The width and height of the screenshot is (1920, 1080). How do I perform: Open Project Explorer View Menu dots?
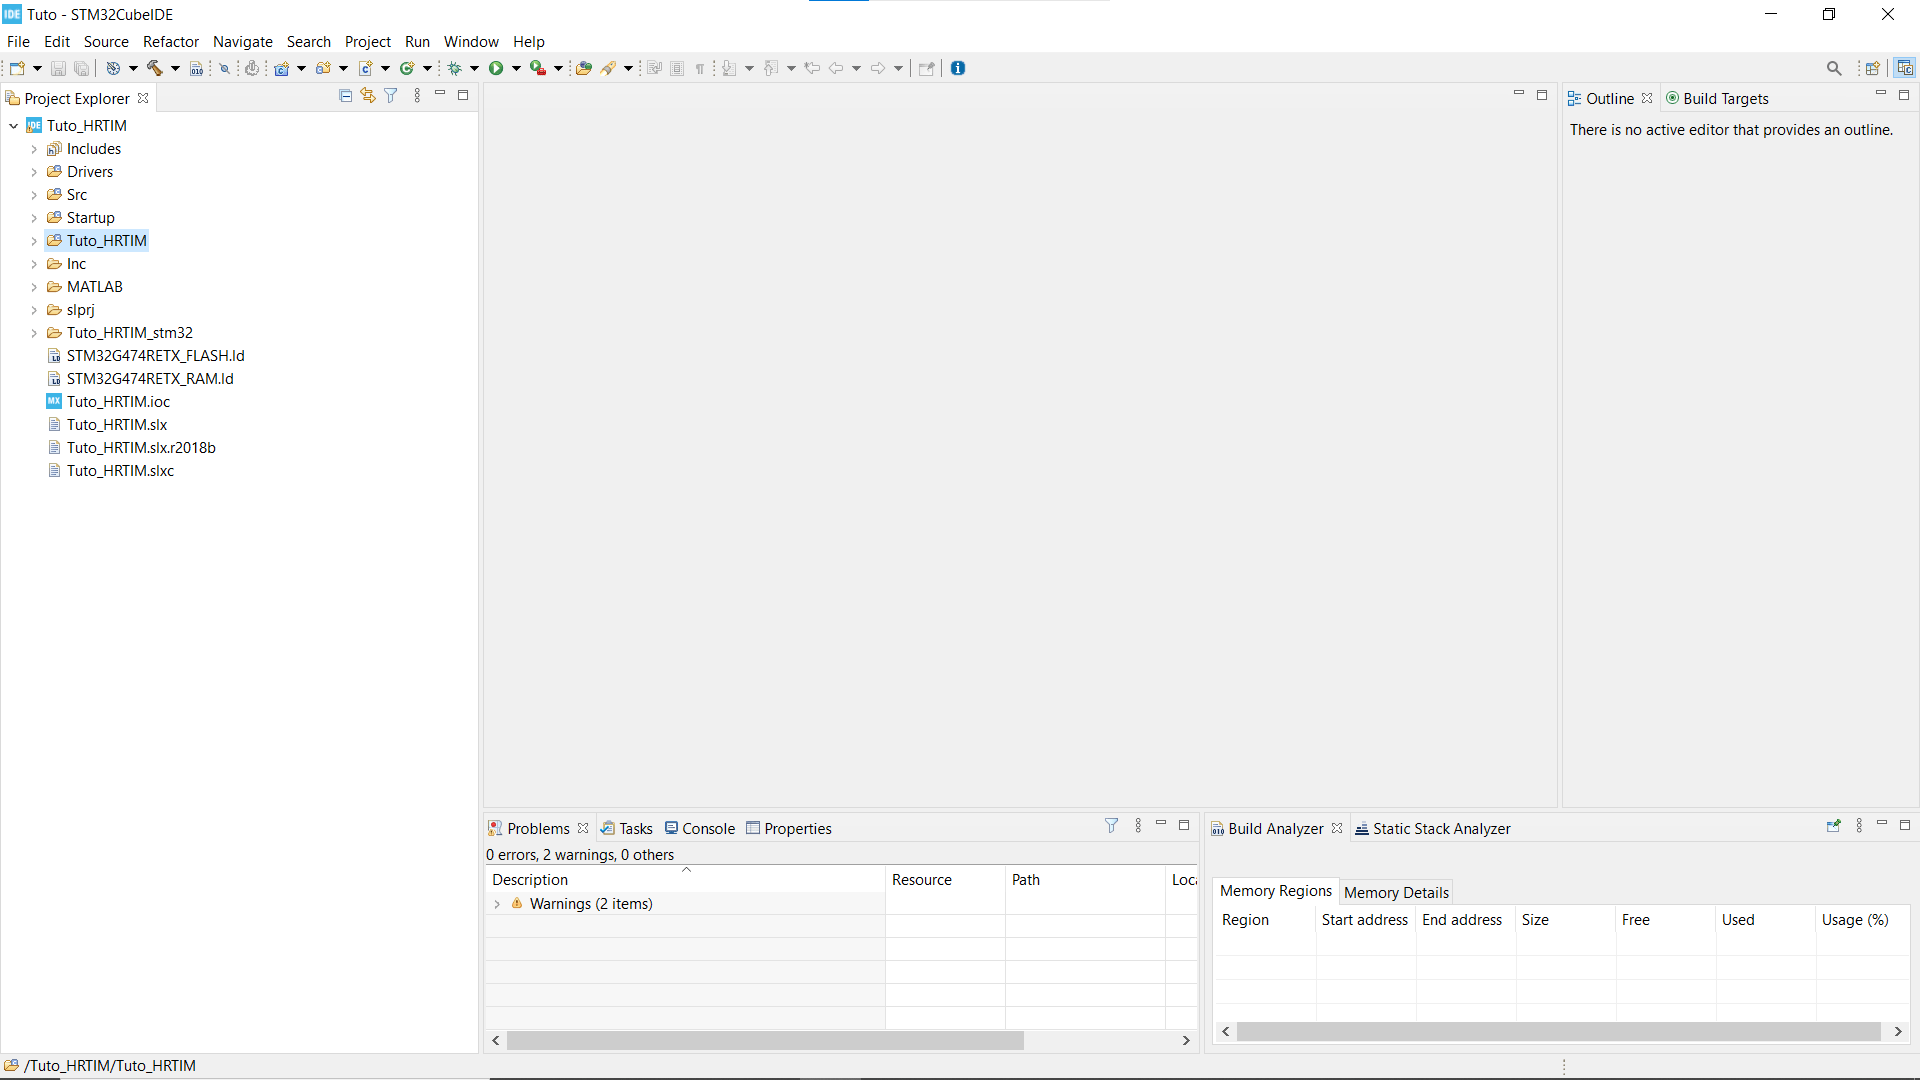(417, 96)
